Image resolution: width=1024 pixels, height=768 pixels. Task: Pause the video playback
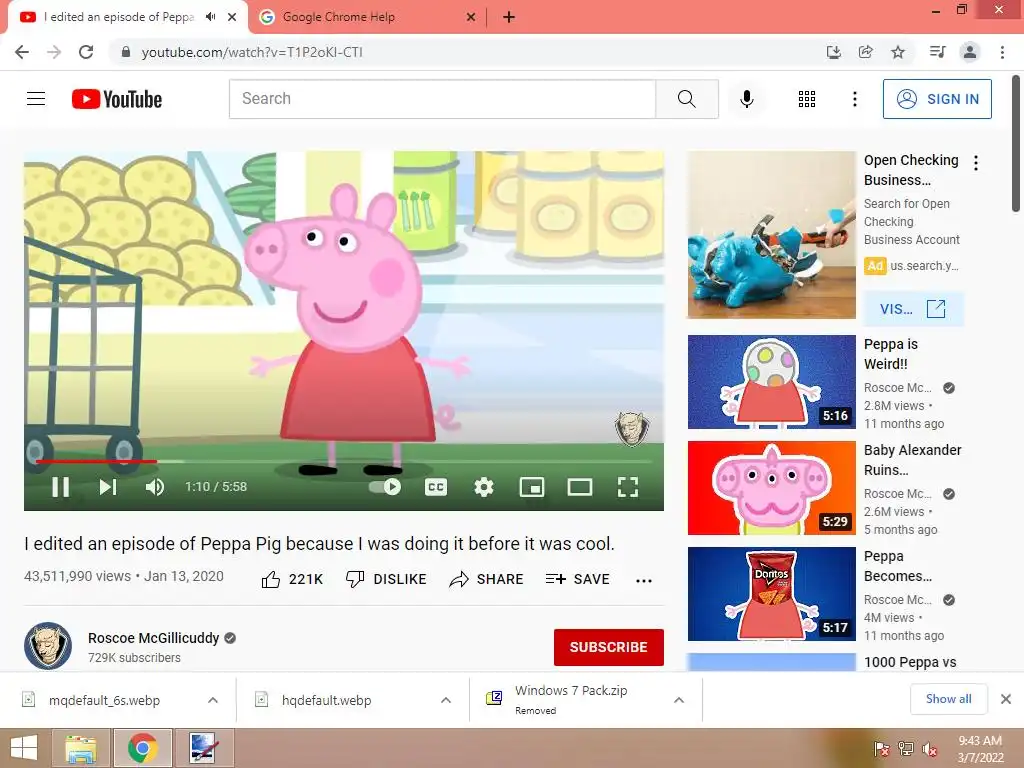pos(60,487)
